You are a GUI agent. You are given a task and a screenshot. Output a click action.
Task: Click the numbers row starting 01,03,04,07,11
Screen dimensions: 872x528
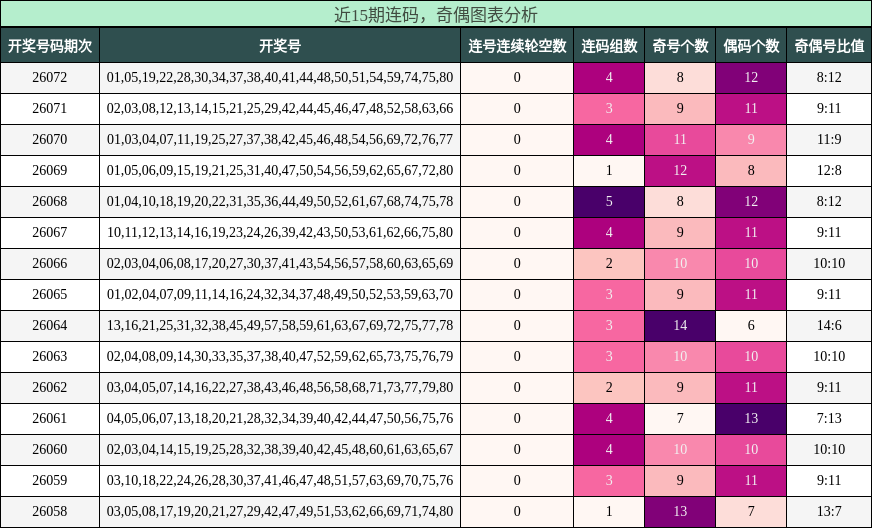tap(280, 140)
